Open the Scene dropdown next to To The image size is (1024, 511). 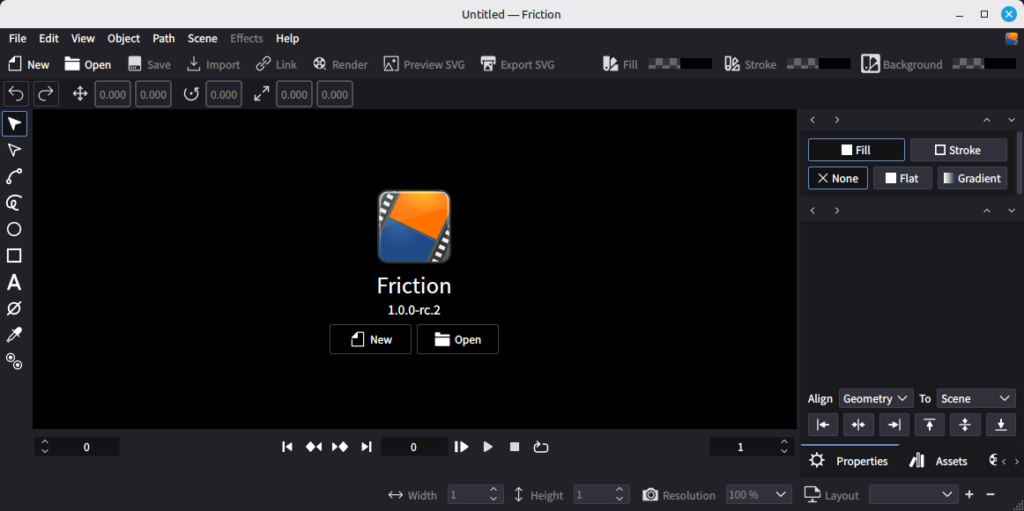975,398
